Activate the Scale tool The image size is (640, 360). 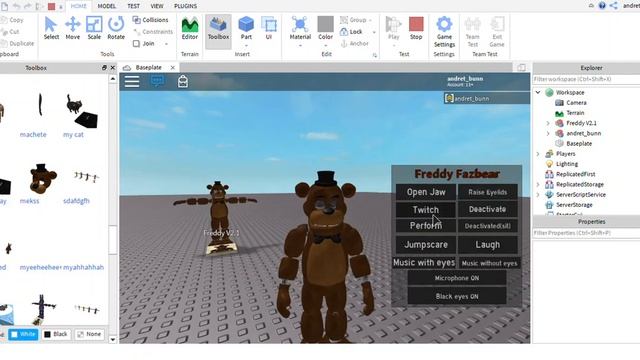[x=94, y=28]
